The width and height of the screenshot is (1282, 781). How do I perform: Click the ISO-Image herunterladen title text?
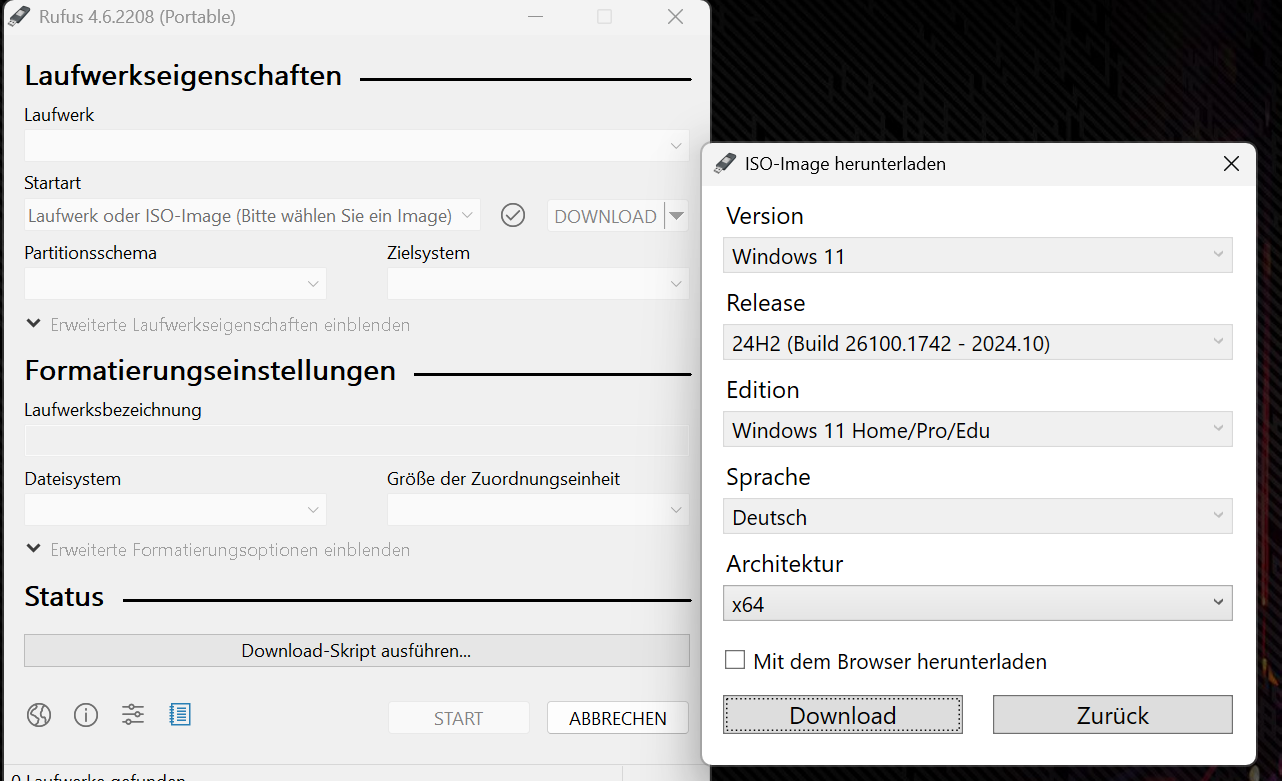point(845,164)
